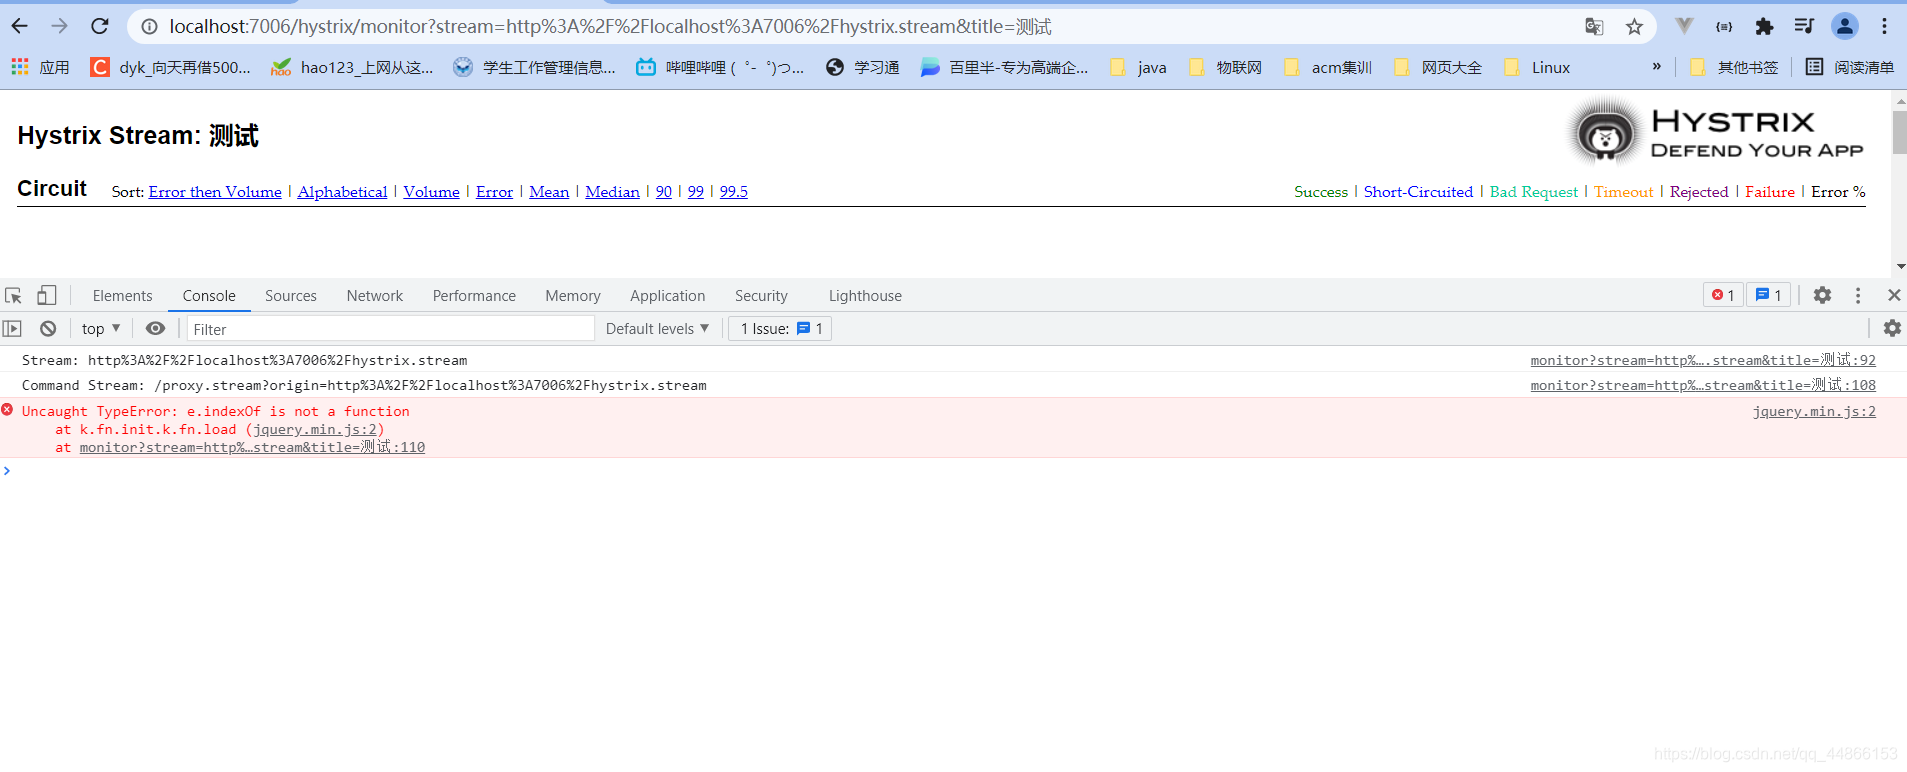Open the java bookmark folder
This screenshot has height=772, width=1907.
(1139, 67)
